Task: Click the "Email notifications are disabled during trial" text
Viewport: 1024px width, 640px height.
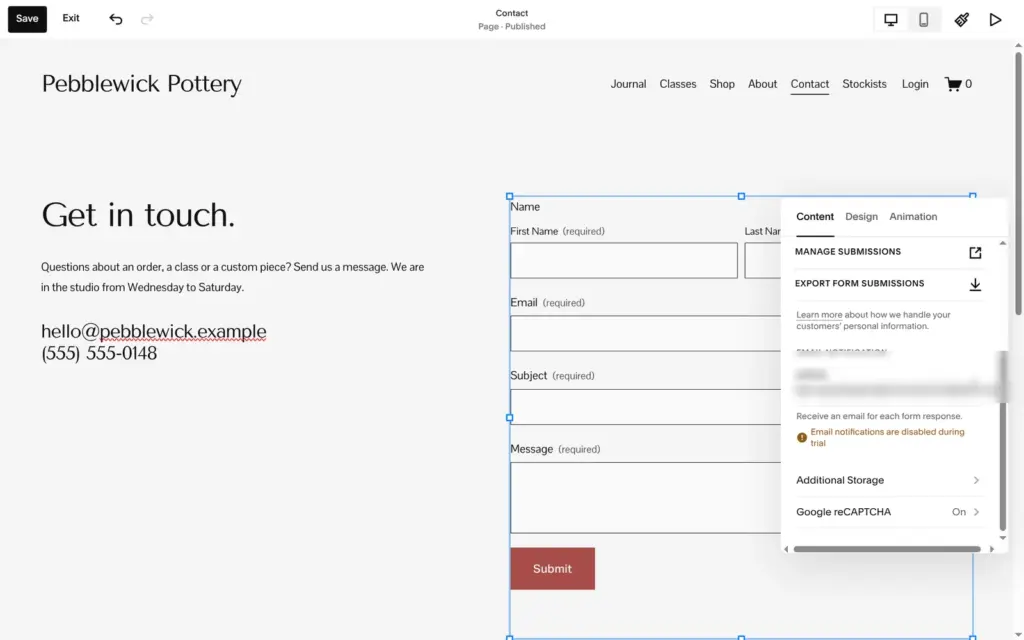Action: (x=888, y=438)
